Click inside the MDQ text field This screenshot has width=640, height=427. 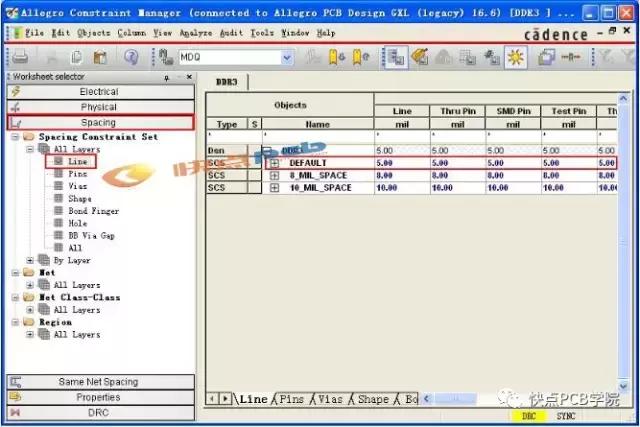tap(230, 58)
